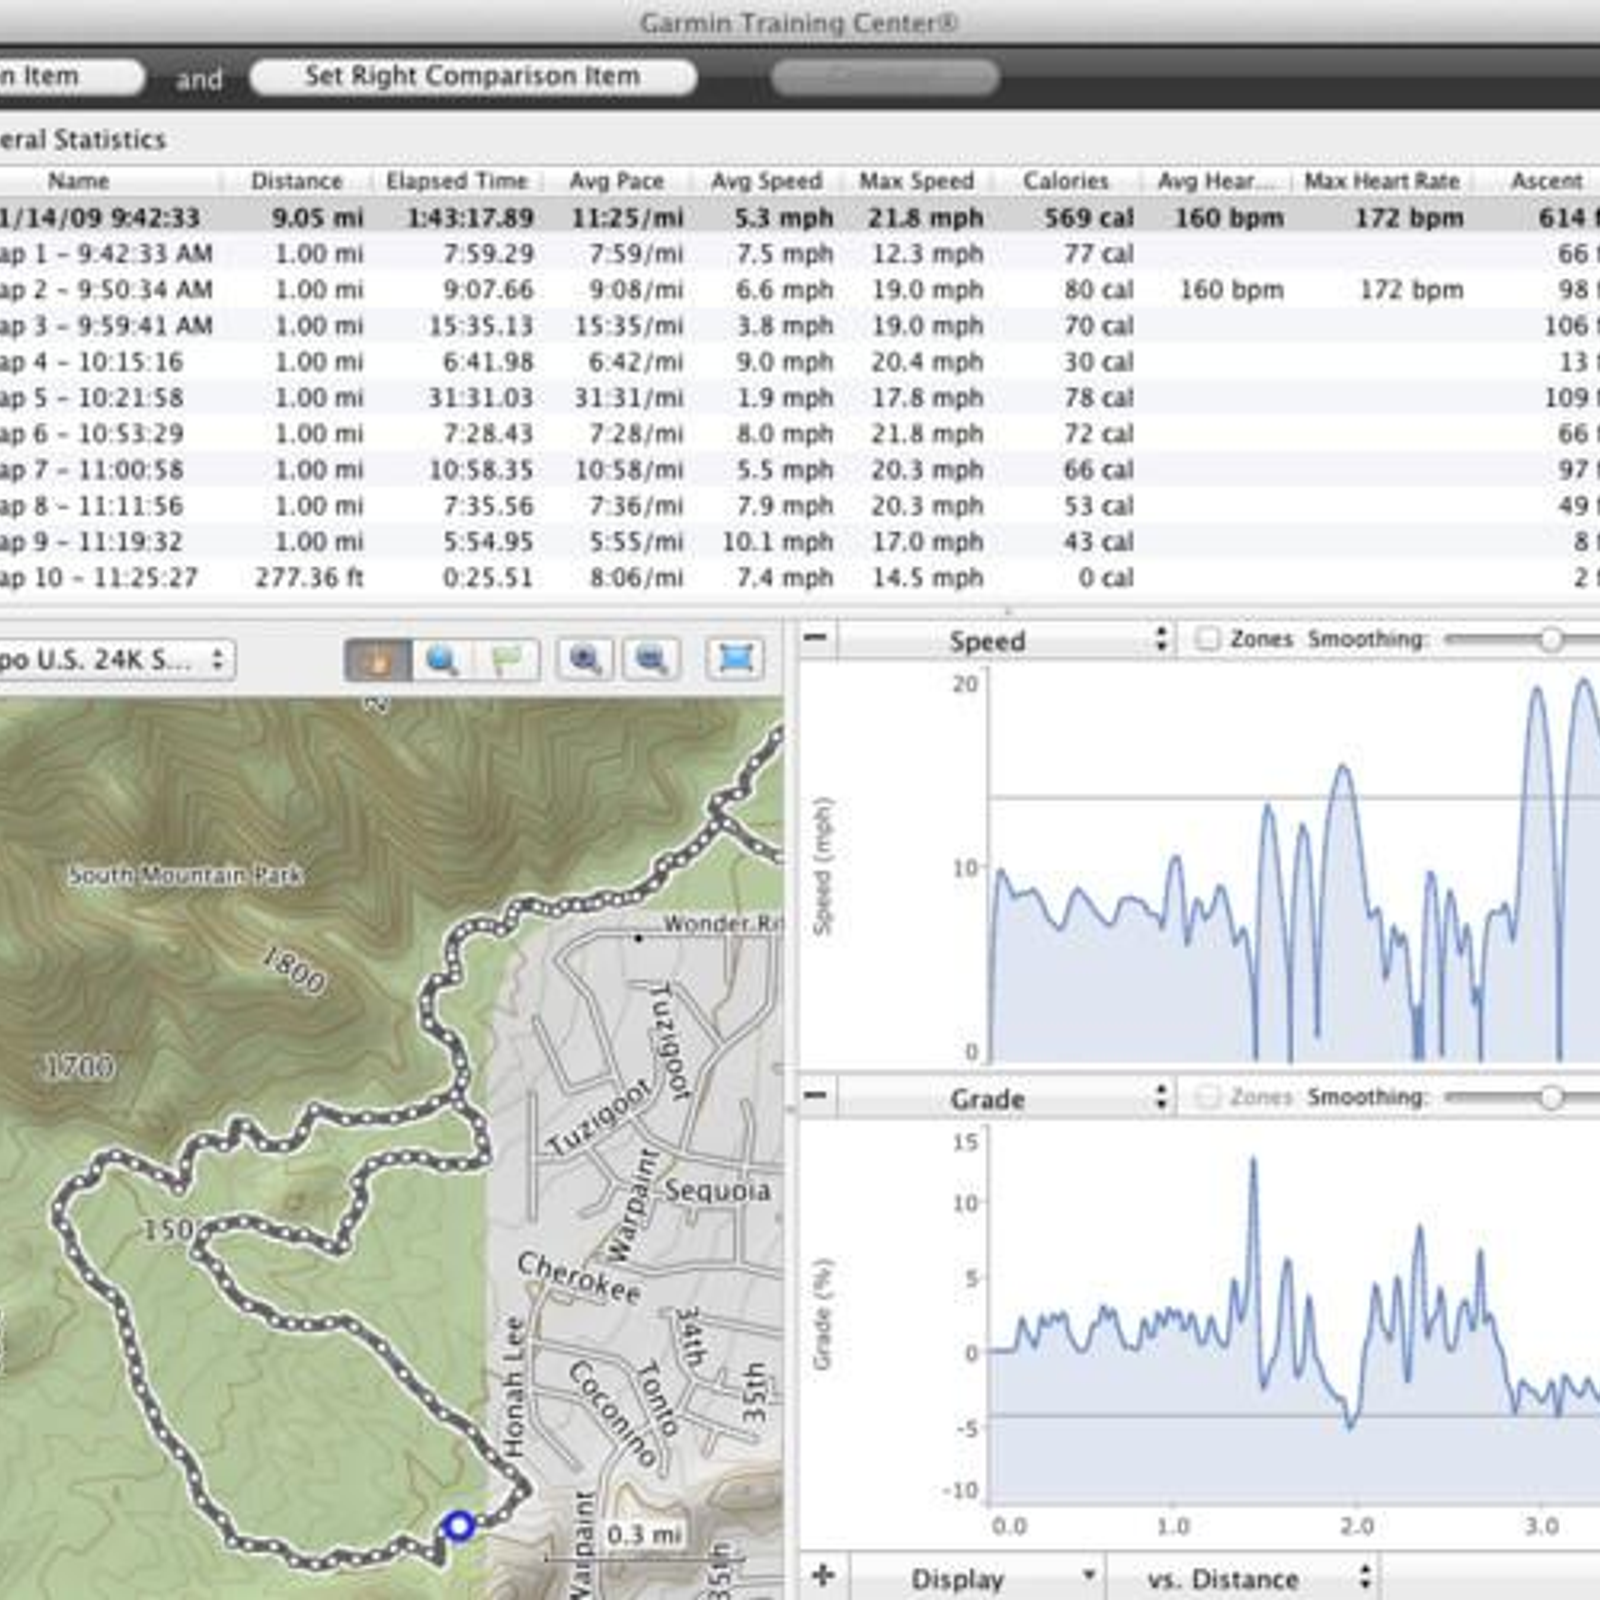Sort by the Max Speed column header
The image size is (1600, 1600).
tap(917, 181)
